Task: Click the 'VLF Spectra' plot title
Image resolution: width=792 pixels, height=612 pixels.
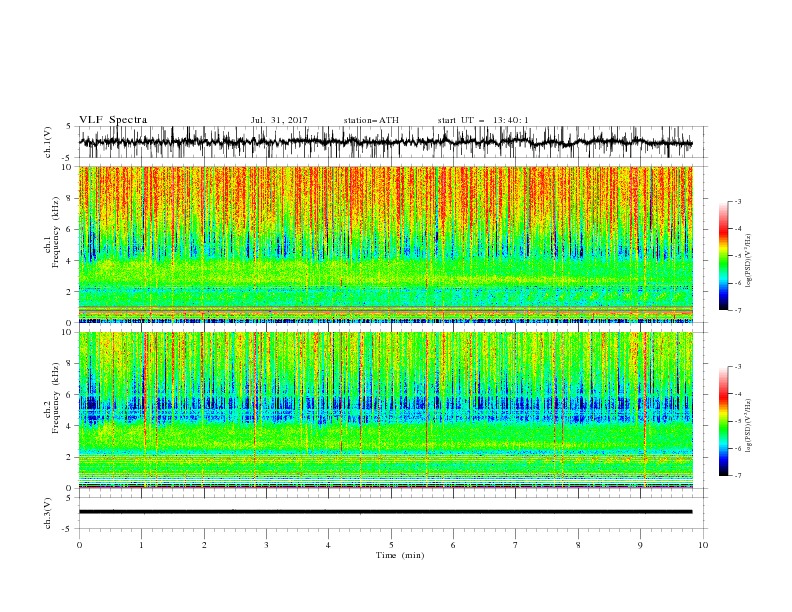Action: pos(113,120)
